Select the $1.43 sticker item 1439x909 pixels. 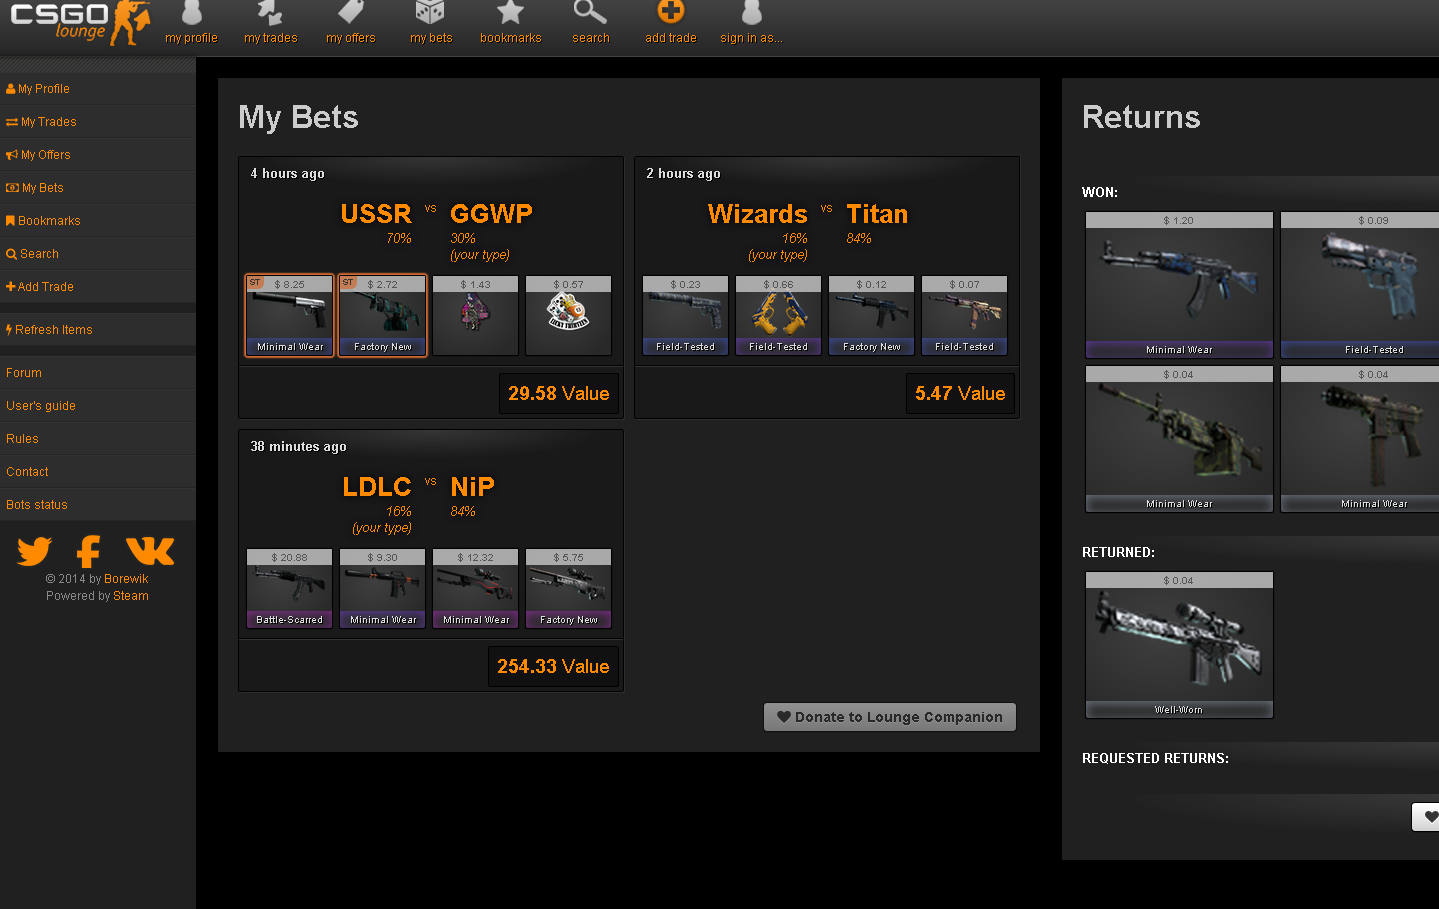tap(476, 315)
